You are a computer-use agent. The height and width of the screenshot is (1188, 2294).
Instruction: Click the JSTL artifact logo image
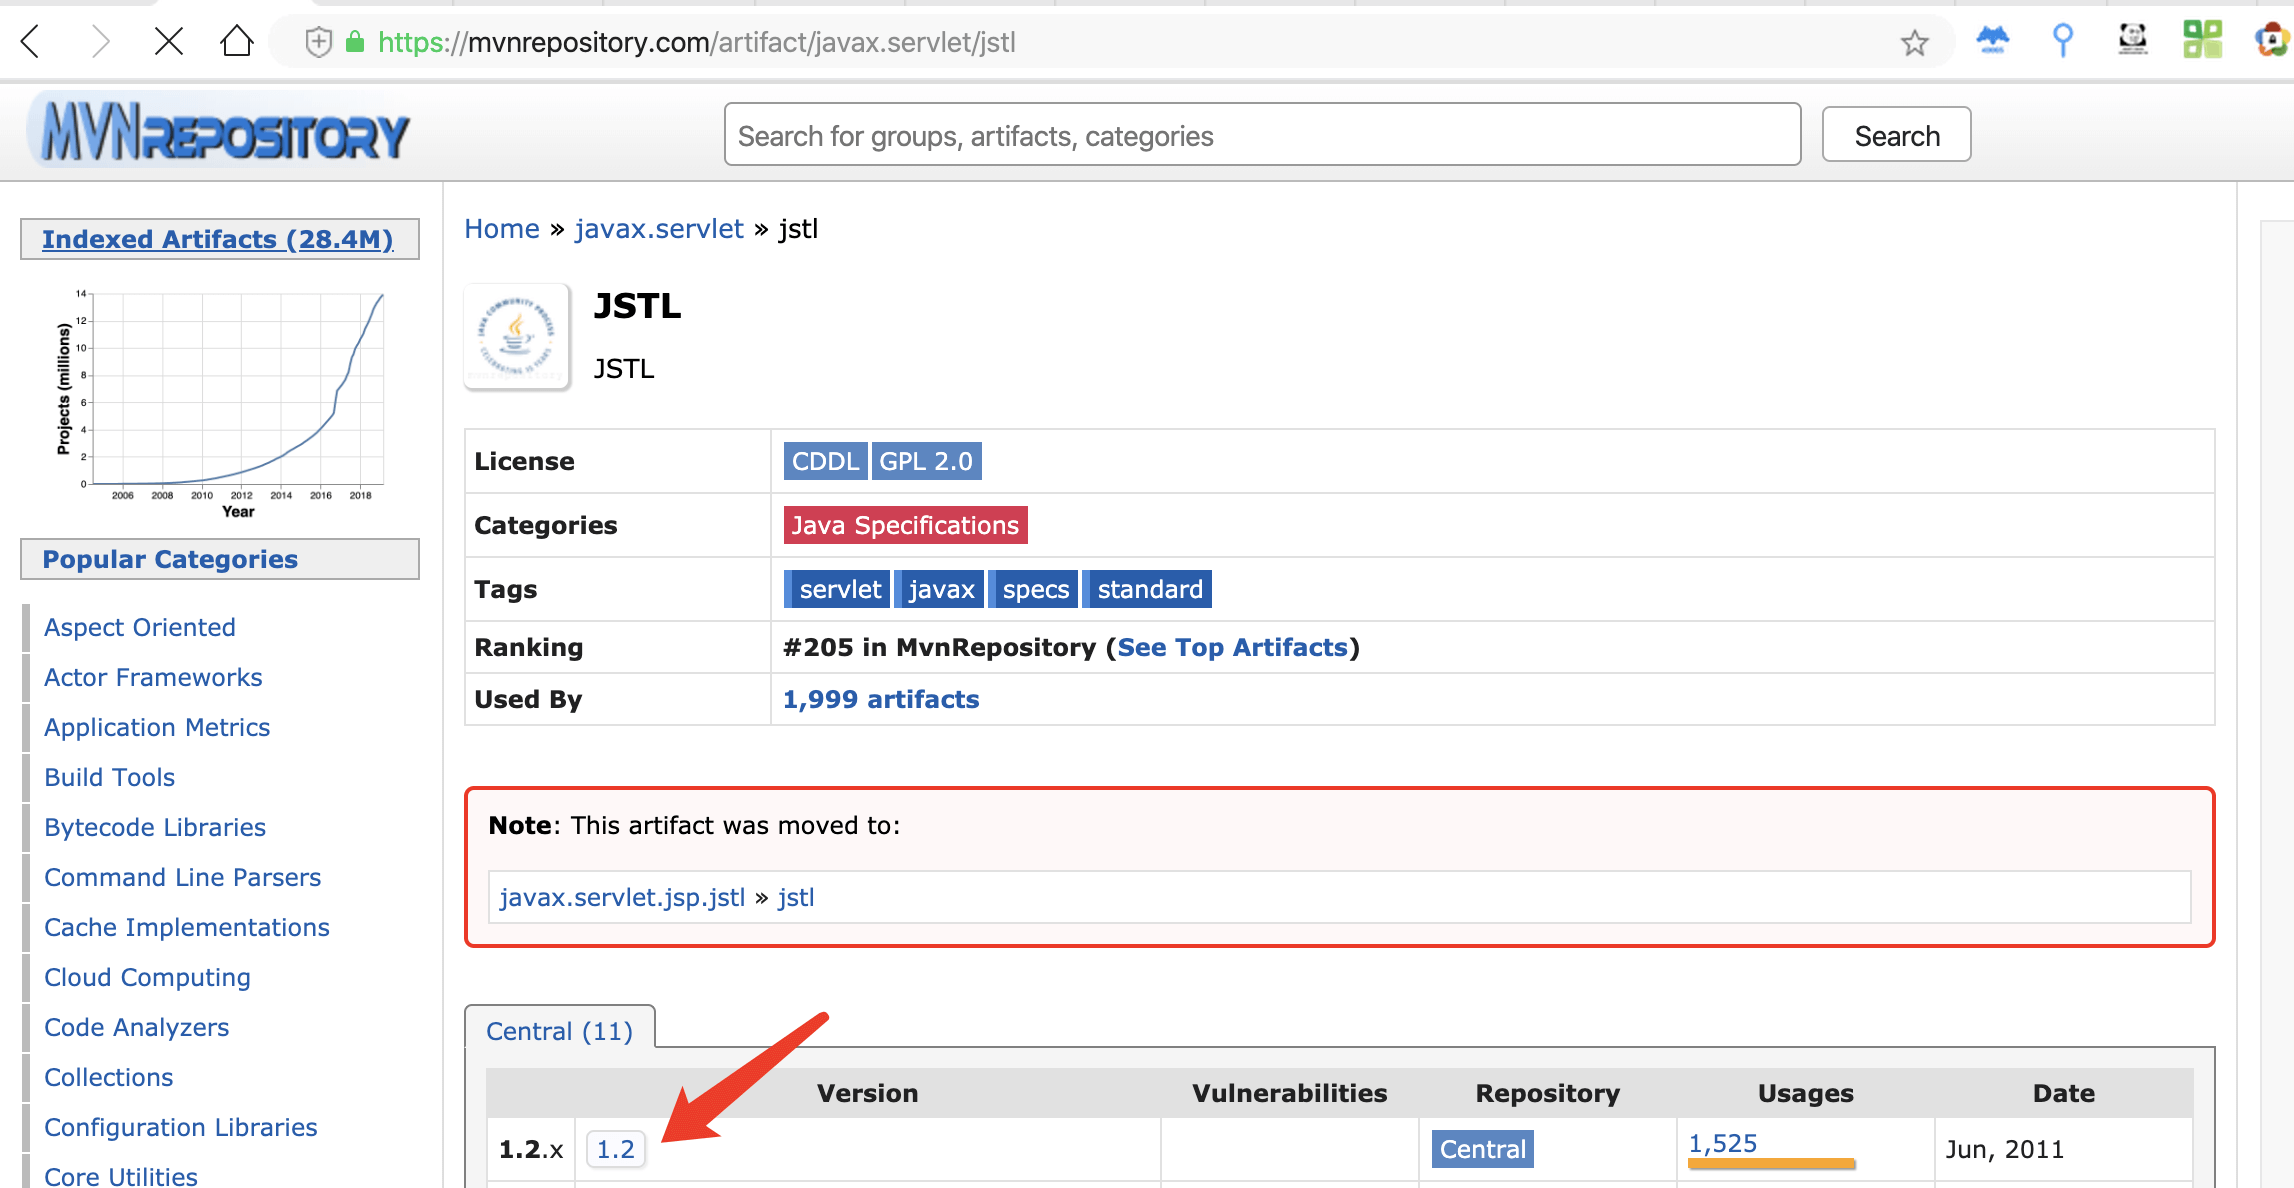[517, 336]
